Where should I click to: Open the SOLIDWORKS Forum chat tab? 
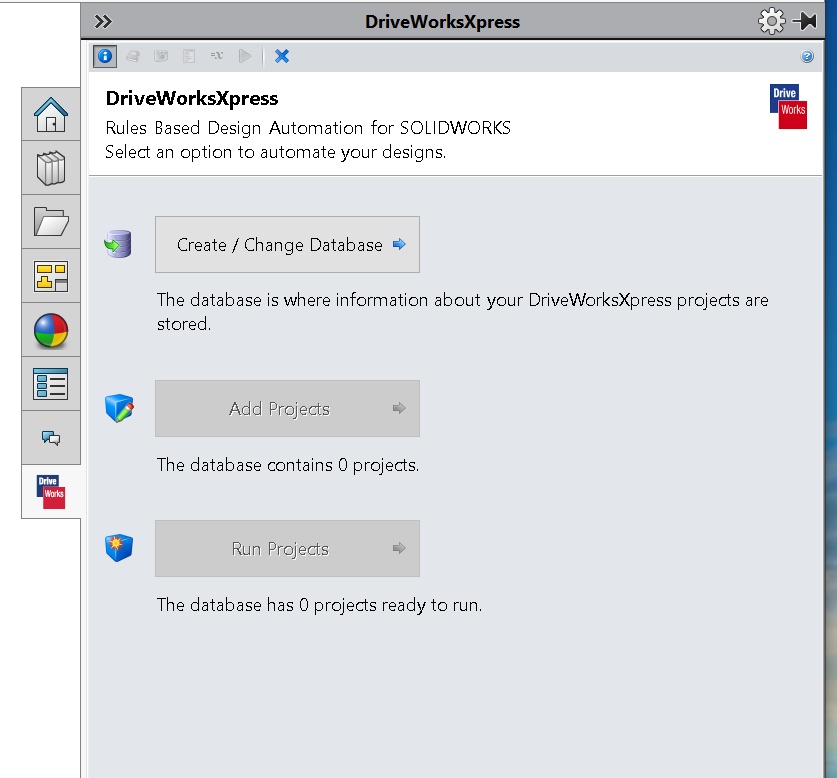tap(51, 438)
